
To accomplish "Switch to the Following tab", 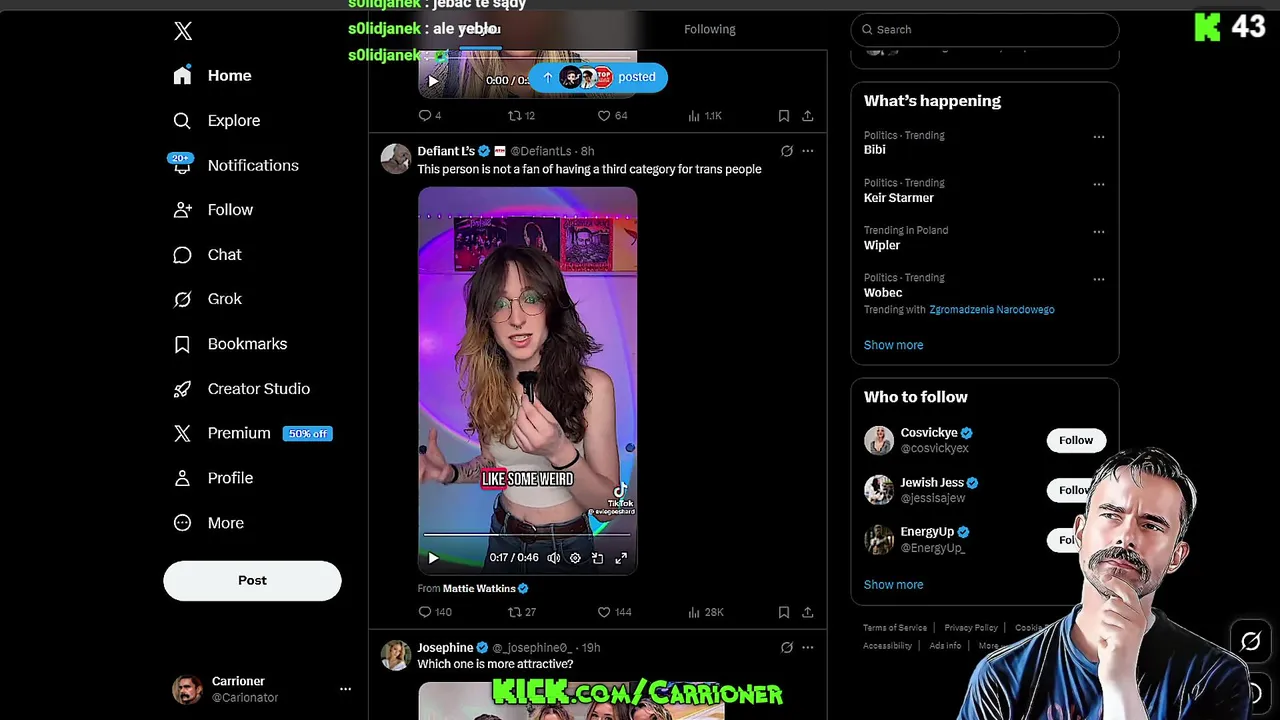I will [x=710, y=29].
